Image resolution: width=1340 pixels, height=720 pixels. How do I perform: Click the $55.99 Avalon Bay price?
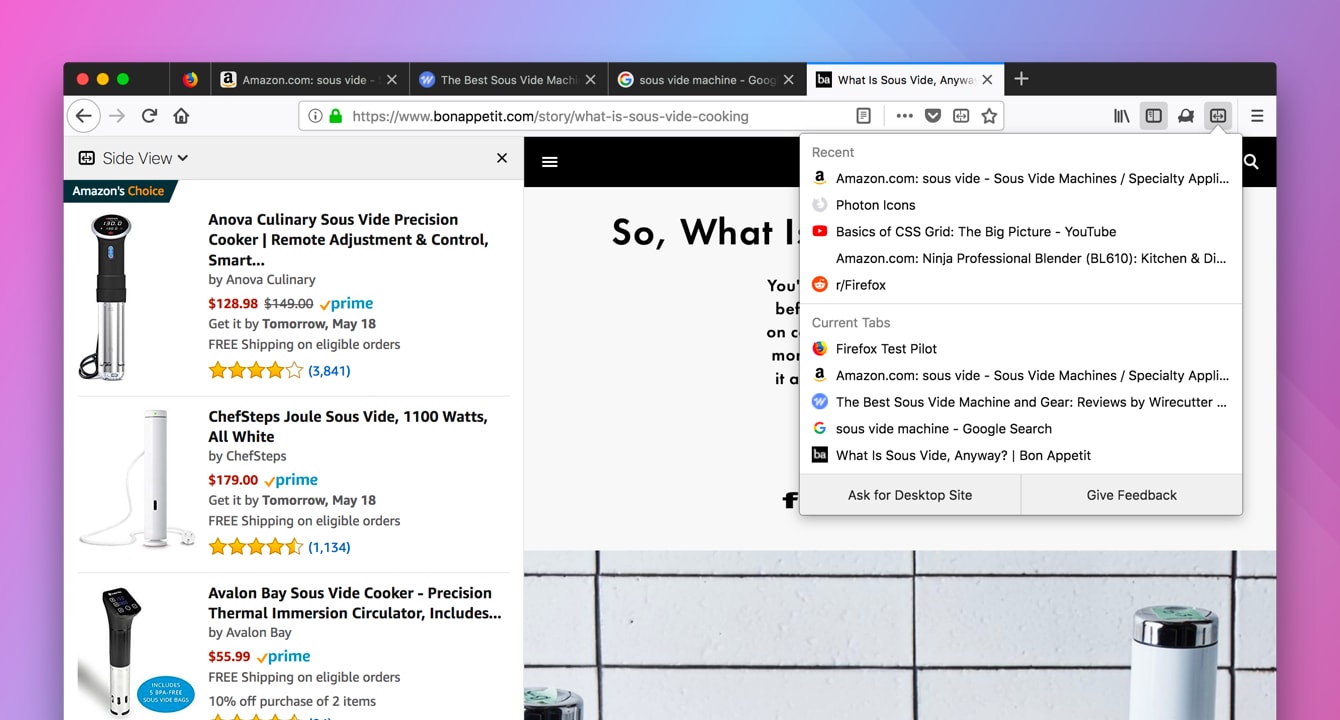[x=229, y=657]
